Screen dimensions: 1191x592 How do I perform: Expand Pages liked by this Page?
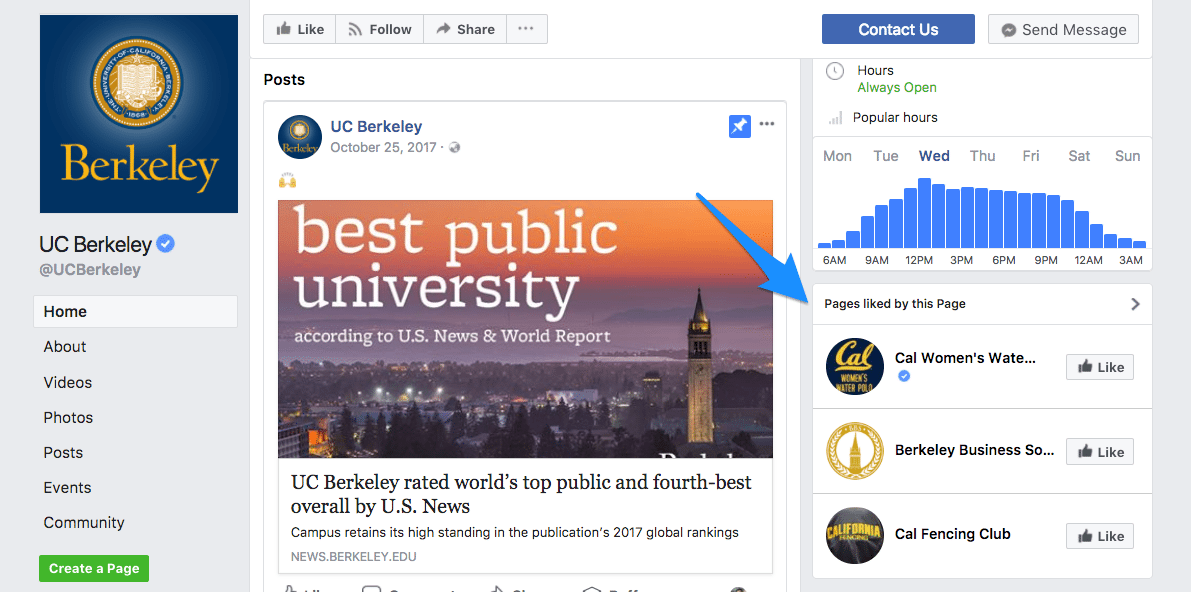coord(1135,303)
